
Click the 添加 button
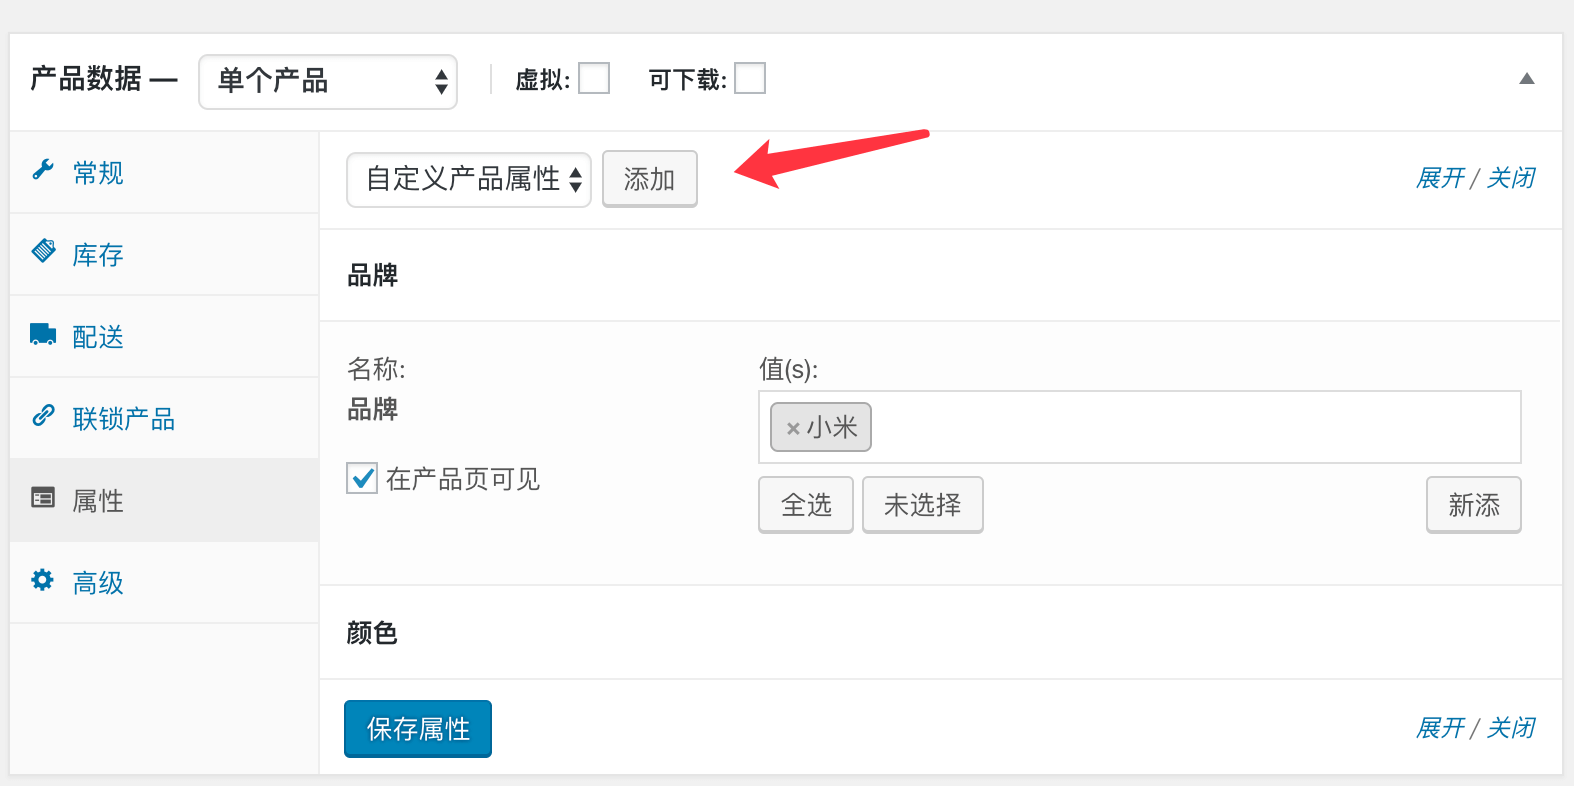click(650, 179)
